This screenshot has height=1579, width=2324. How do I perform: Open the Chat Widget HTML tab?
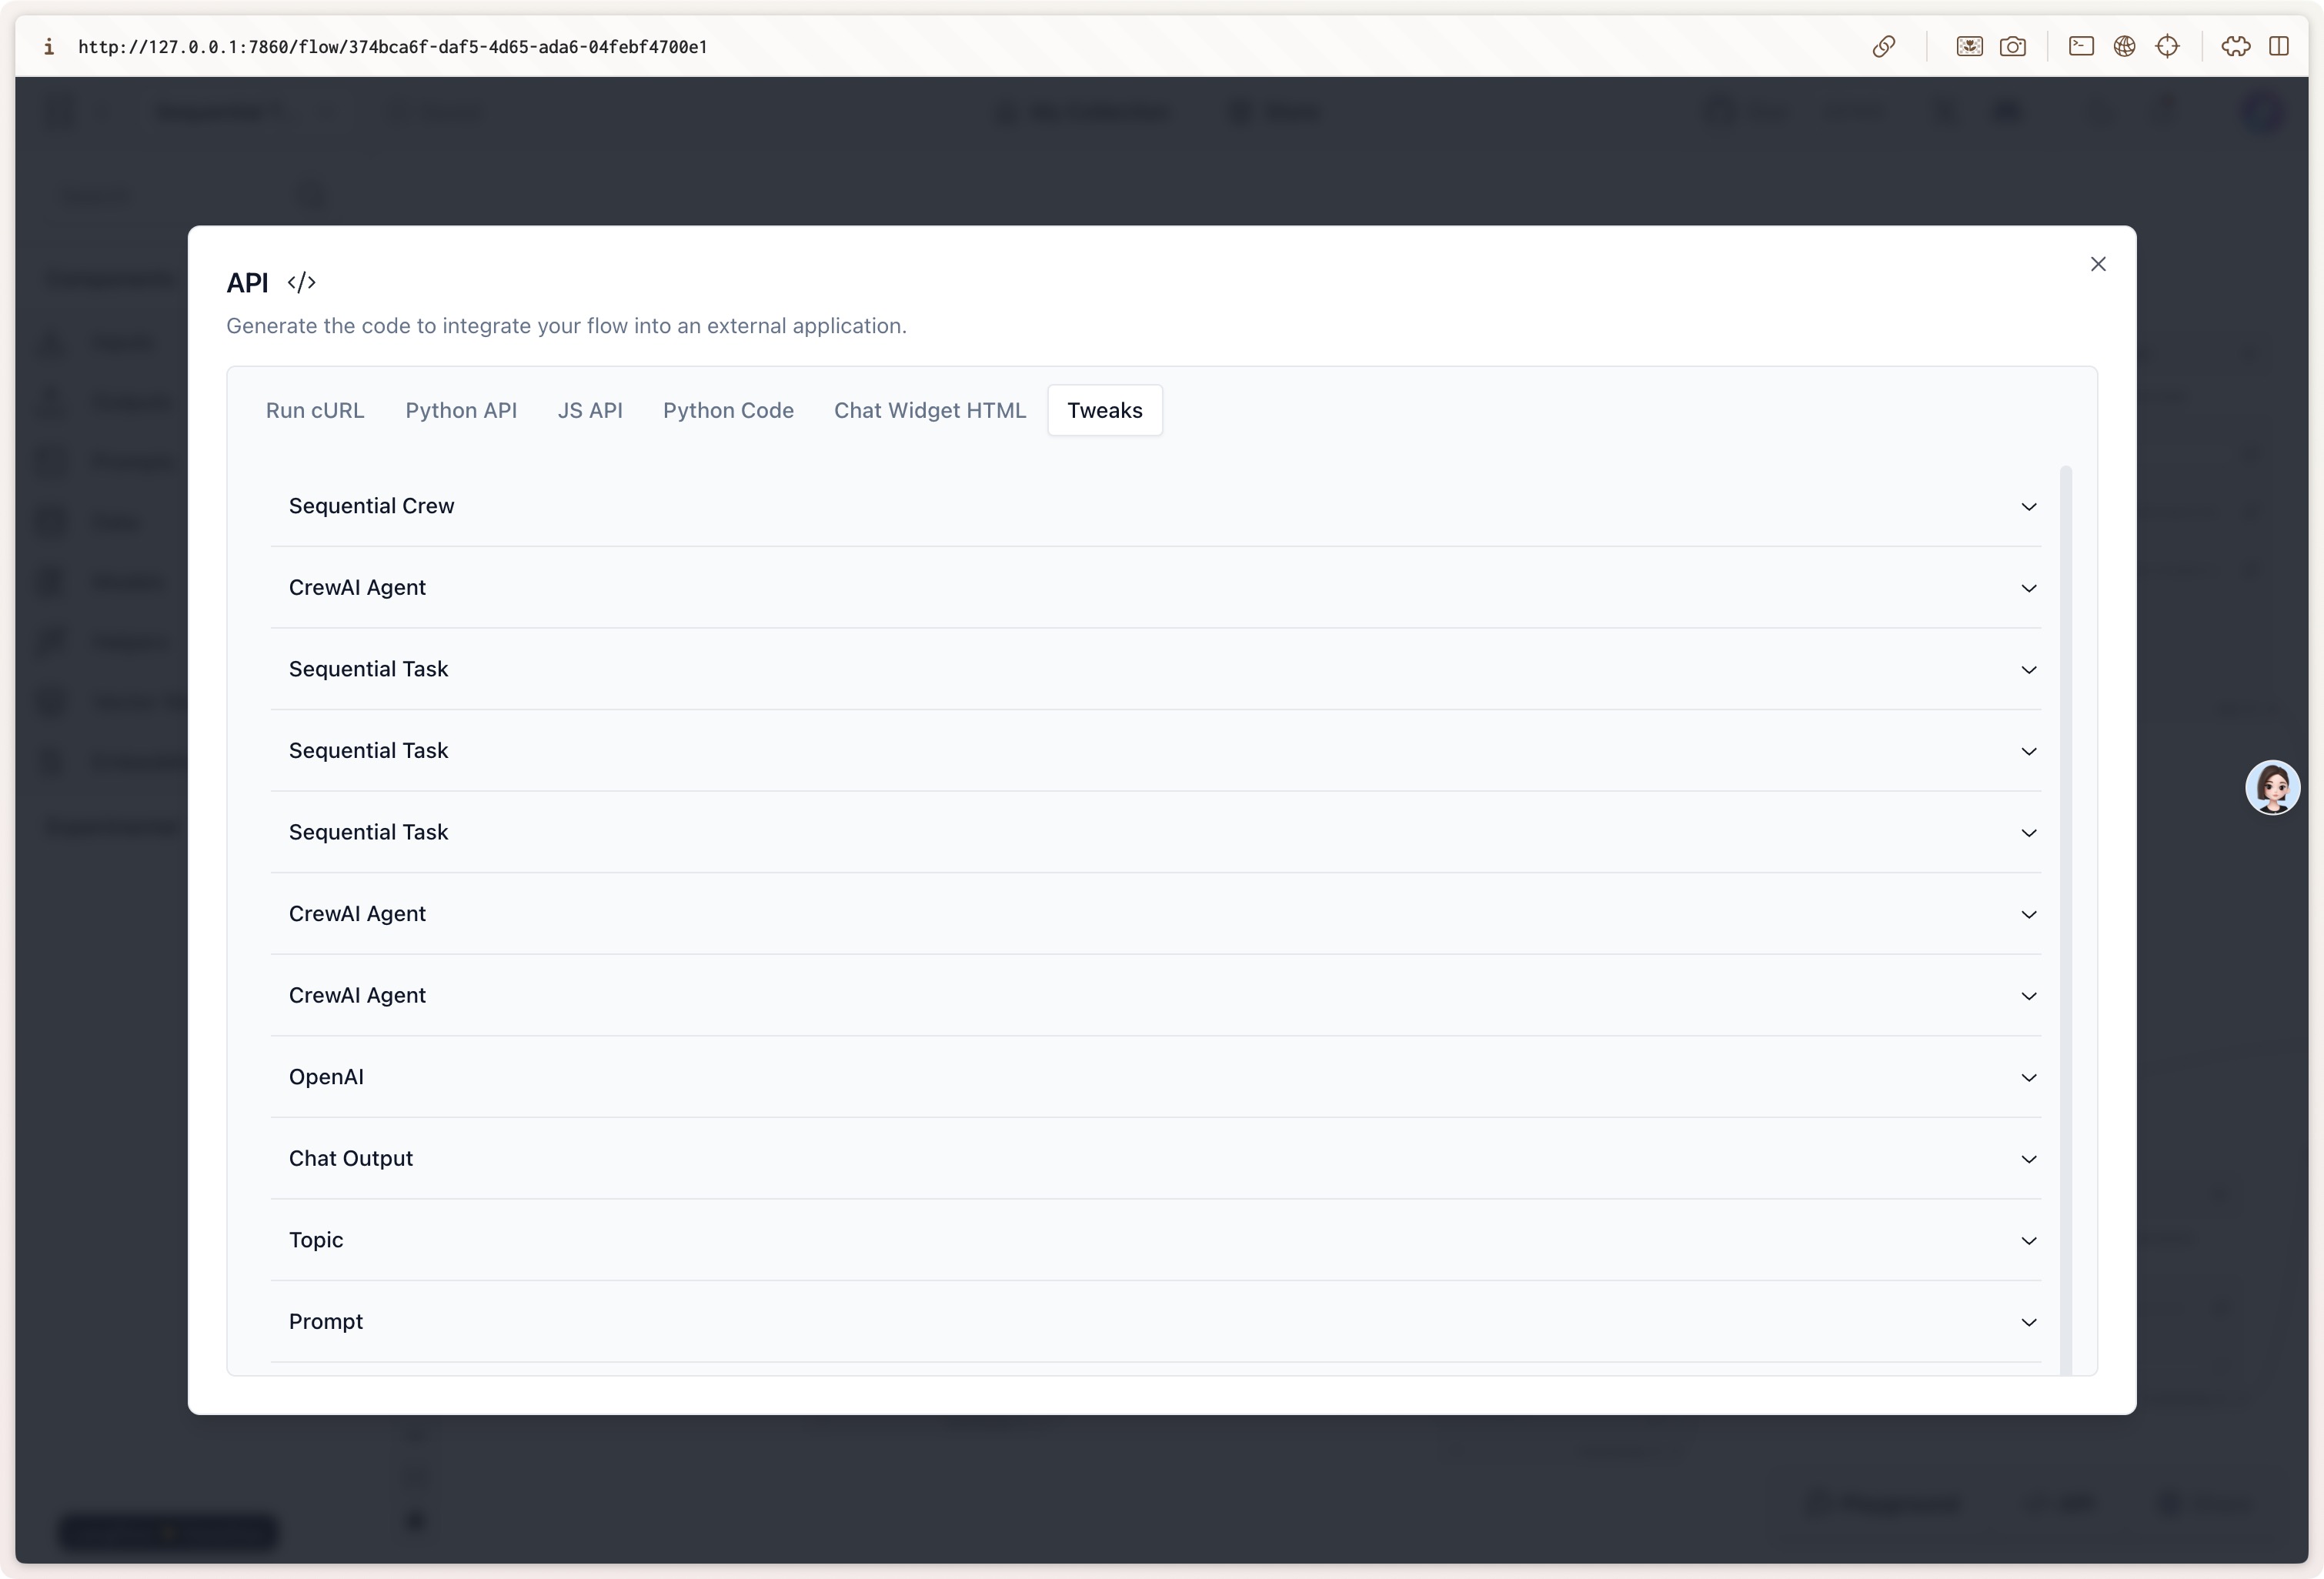[x=930, y=410]
